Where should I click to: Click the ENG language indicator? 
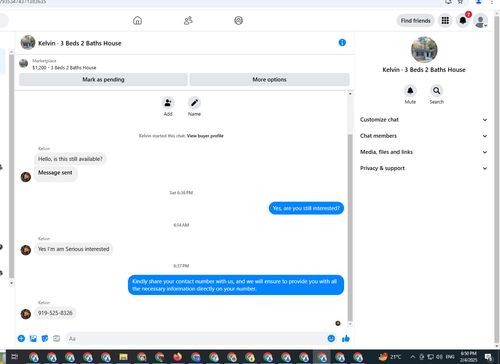pyautogui.click(x=450, y=357)
